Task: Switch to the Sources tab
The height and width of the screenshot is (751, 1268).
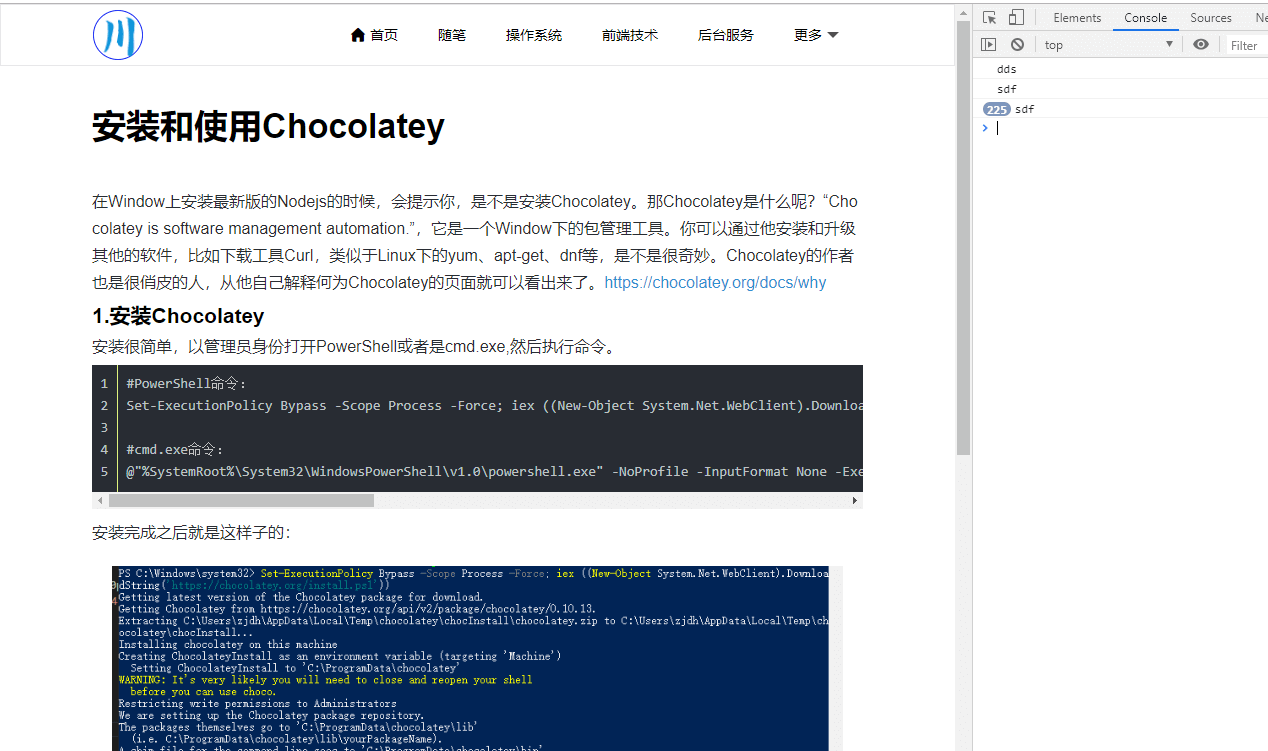Action: pyautogui.click(x=1210, y=18)
